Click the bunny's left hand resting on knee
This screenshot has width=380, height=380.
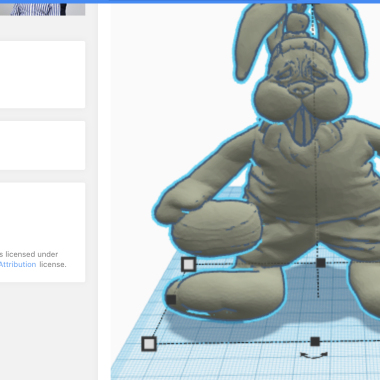[x=177, y=207]
